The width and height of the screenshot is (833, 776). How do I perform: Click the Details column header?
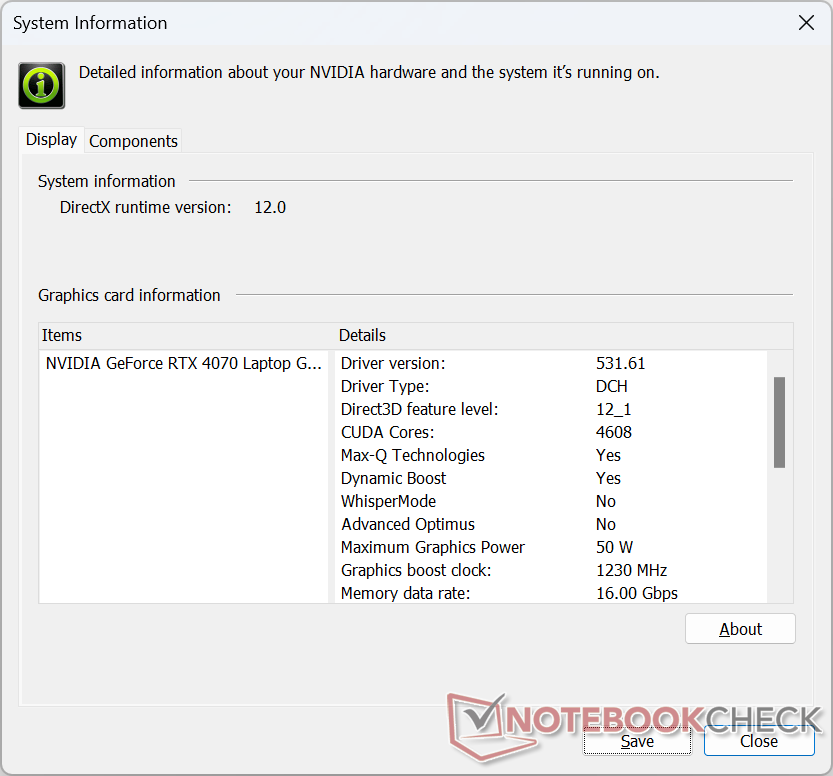(564, 336)
